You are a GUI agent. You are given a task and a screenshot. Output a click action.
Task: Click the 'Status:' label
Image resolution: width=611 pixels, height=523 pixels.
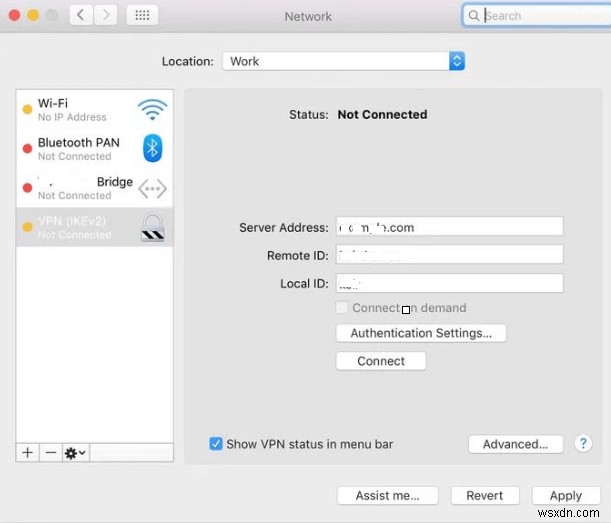[309, 115]
